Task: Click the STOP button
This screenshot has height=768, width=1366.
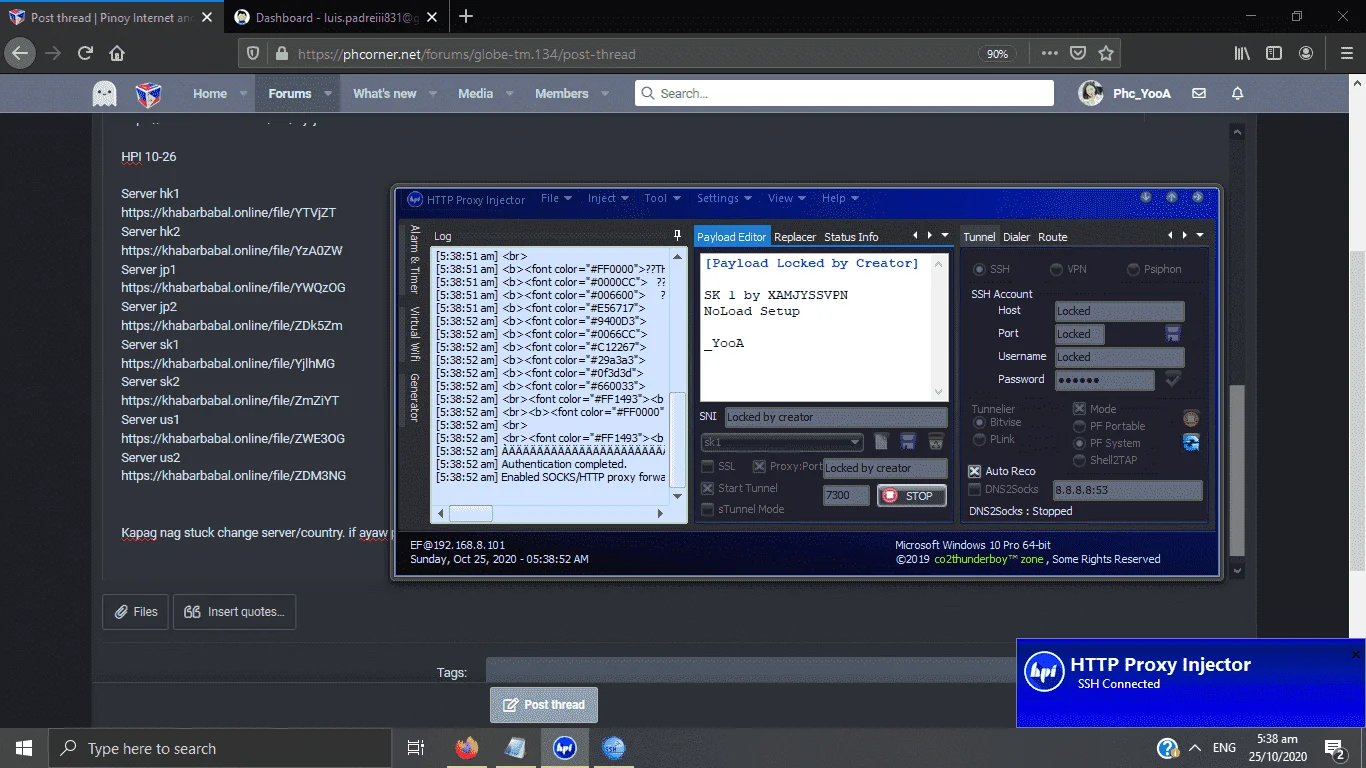Action: pyautogui.click(x=911, y=495)
